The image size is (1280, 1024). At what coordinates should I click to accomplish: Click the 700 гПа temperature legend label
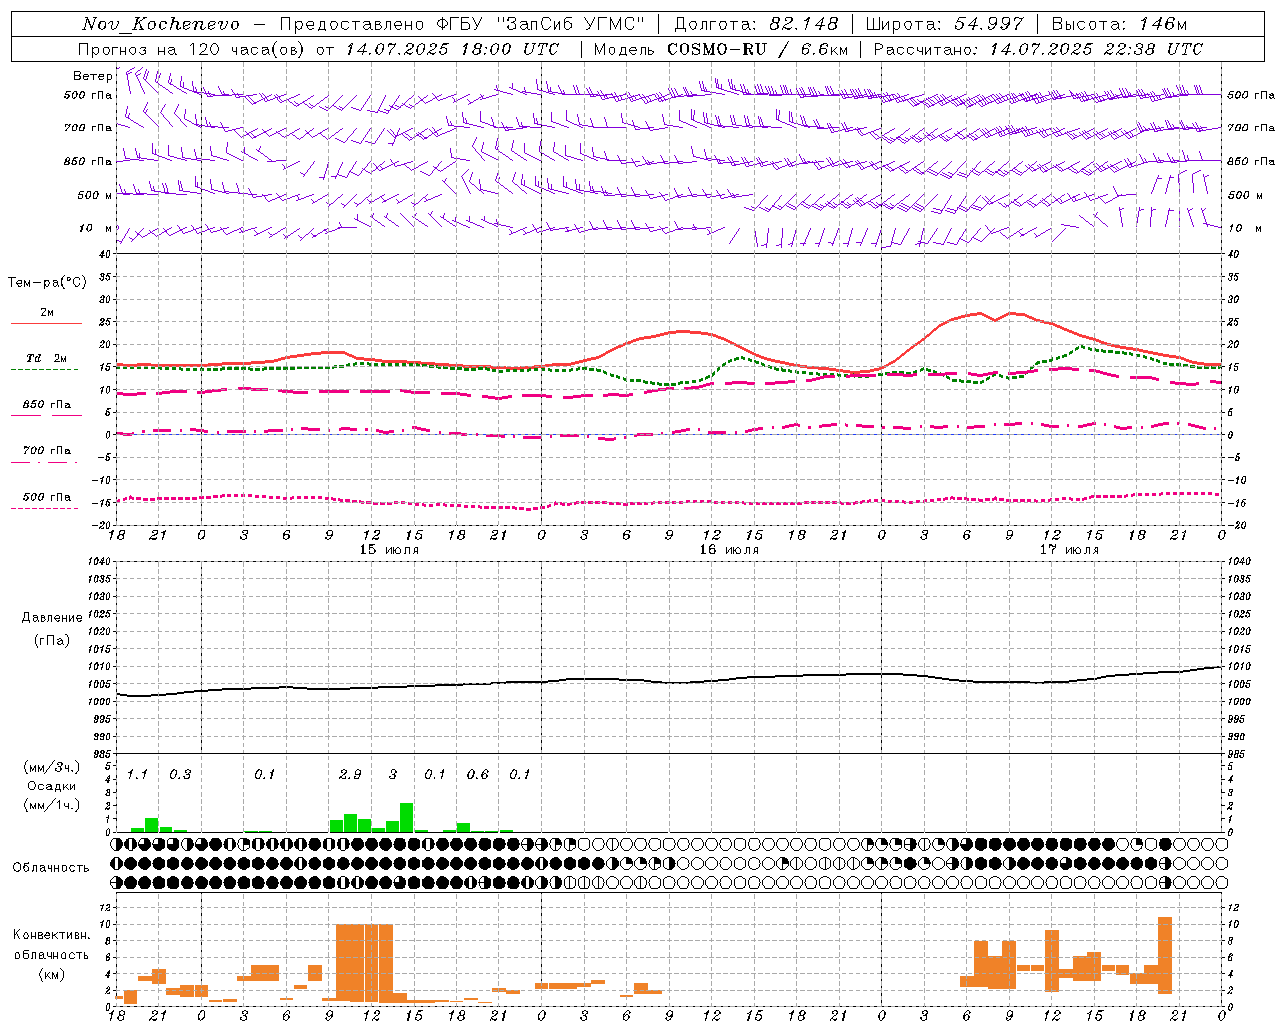point(47,450)
